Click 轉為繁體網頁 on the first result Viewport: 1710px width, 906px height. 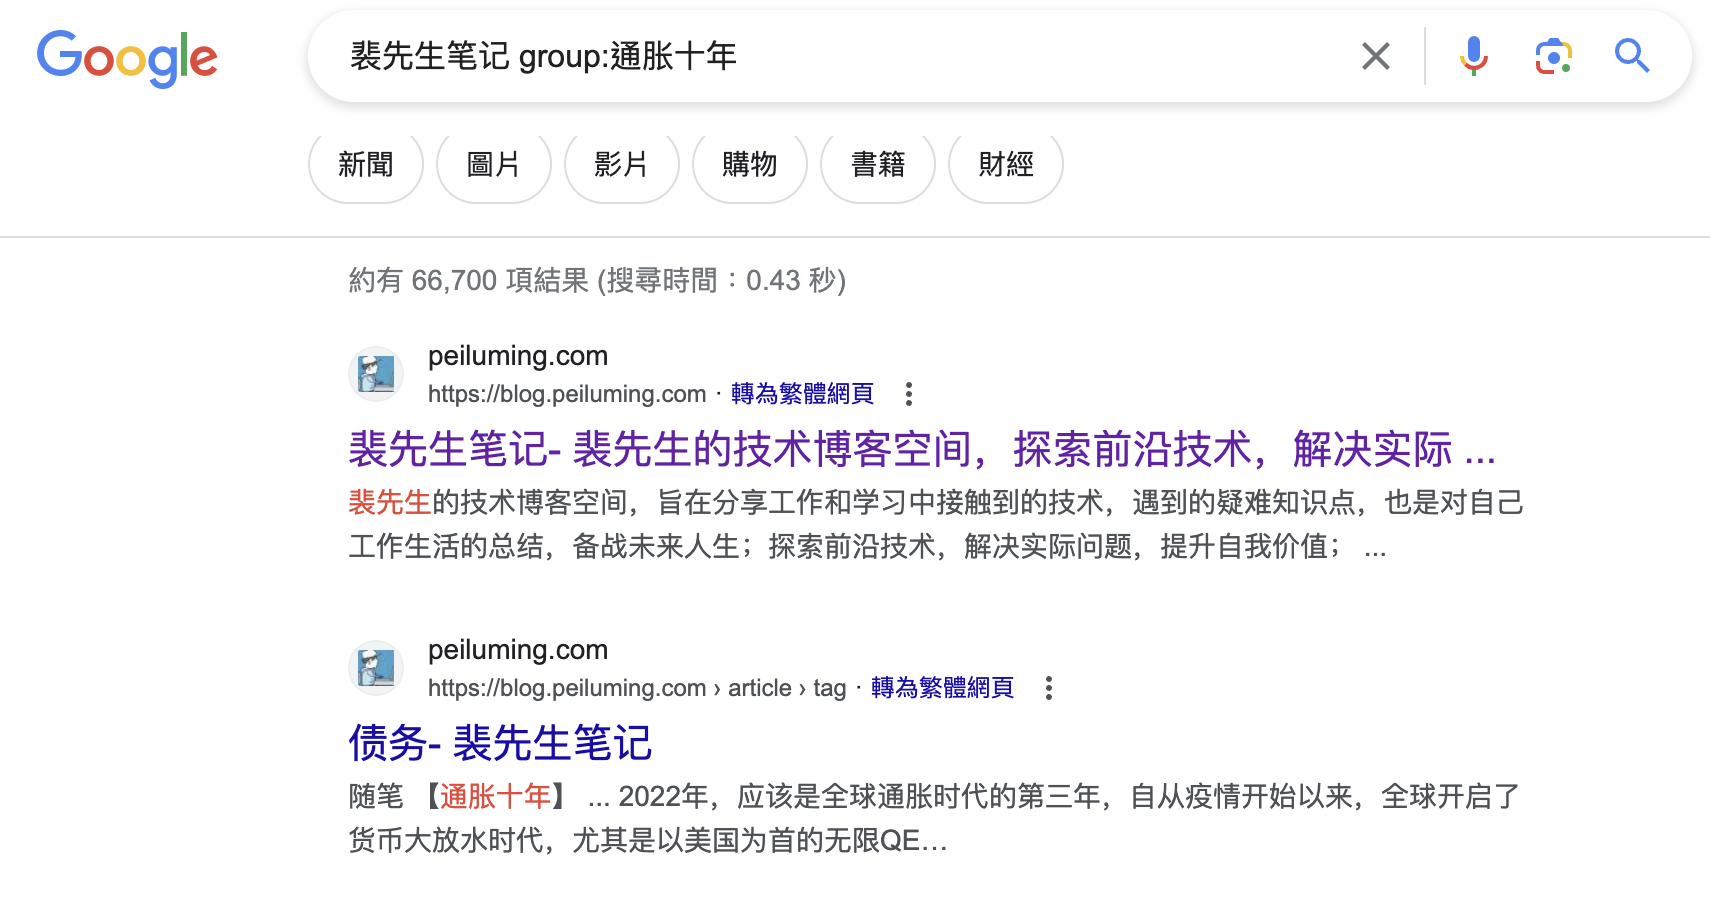802,394
